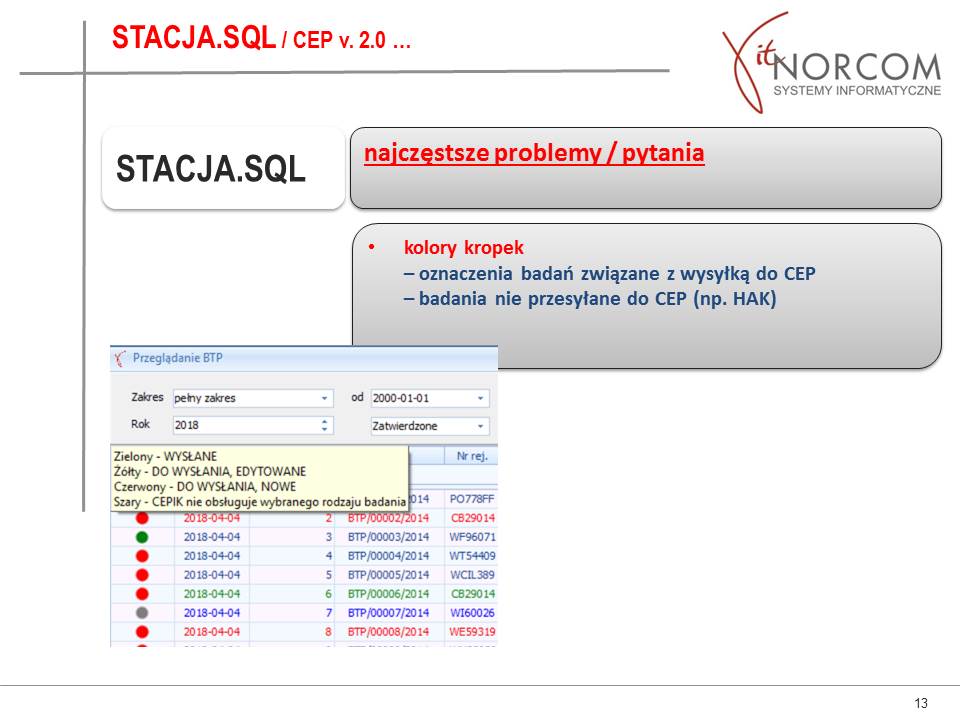This screenshot has height=720, width=960.
Task: Click the red dot in row BTP/00005/2014
Action: [142, 575]
